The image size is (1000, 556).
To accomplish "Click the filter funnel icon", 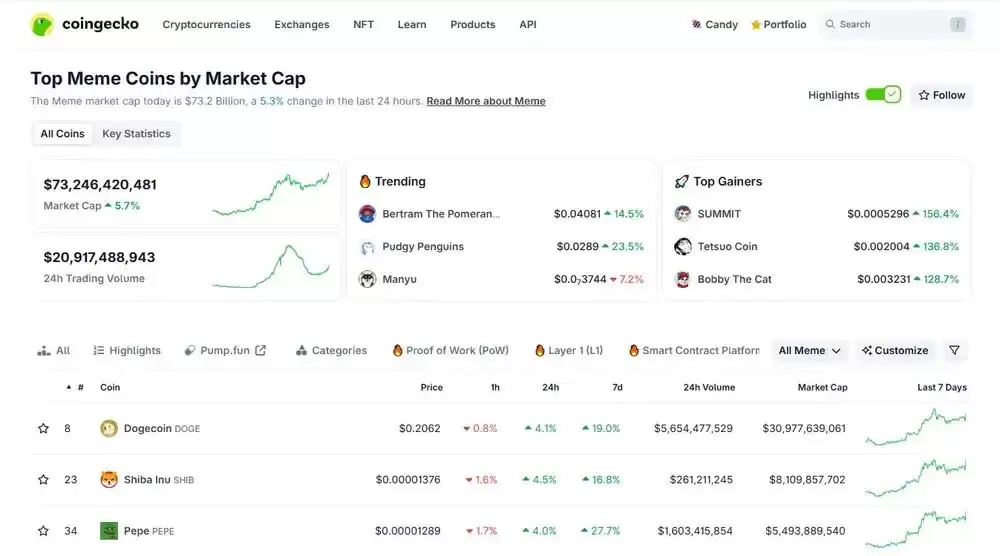I will 954,350.
